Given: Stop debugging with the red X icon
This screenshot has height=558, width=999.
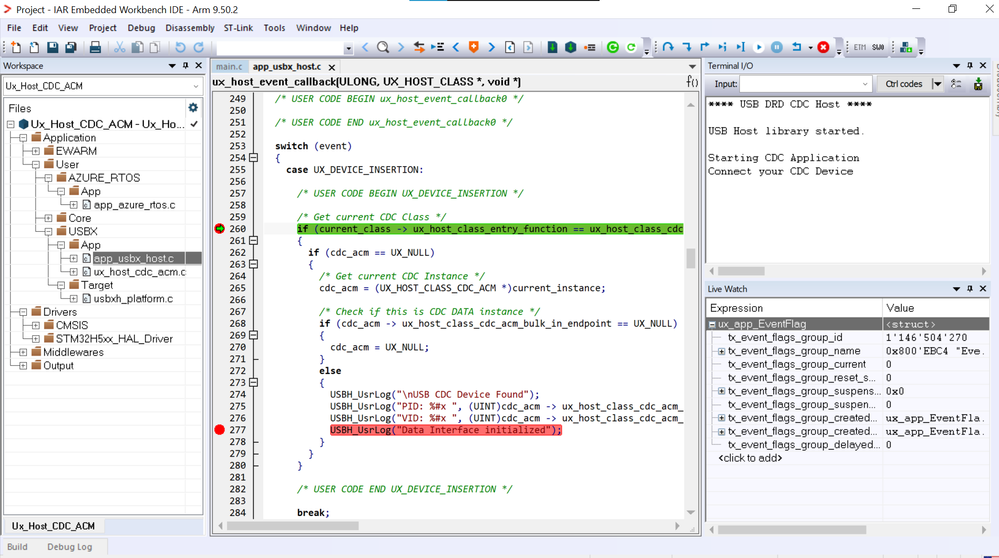Looking at the screenshot, I should click(823, 47).
